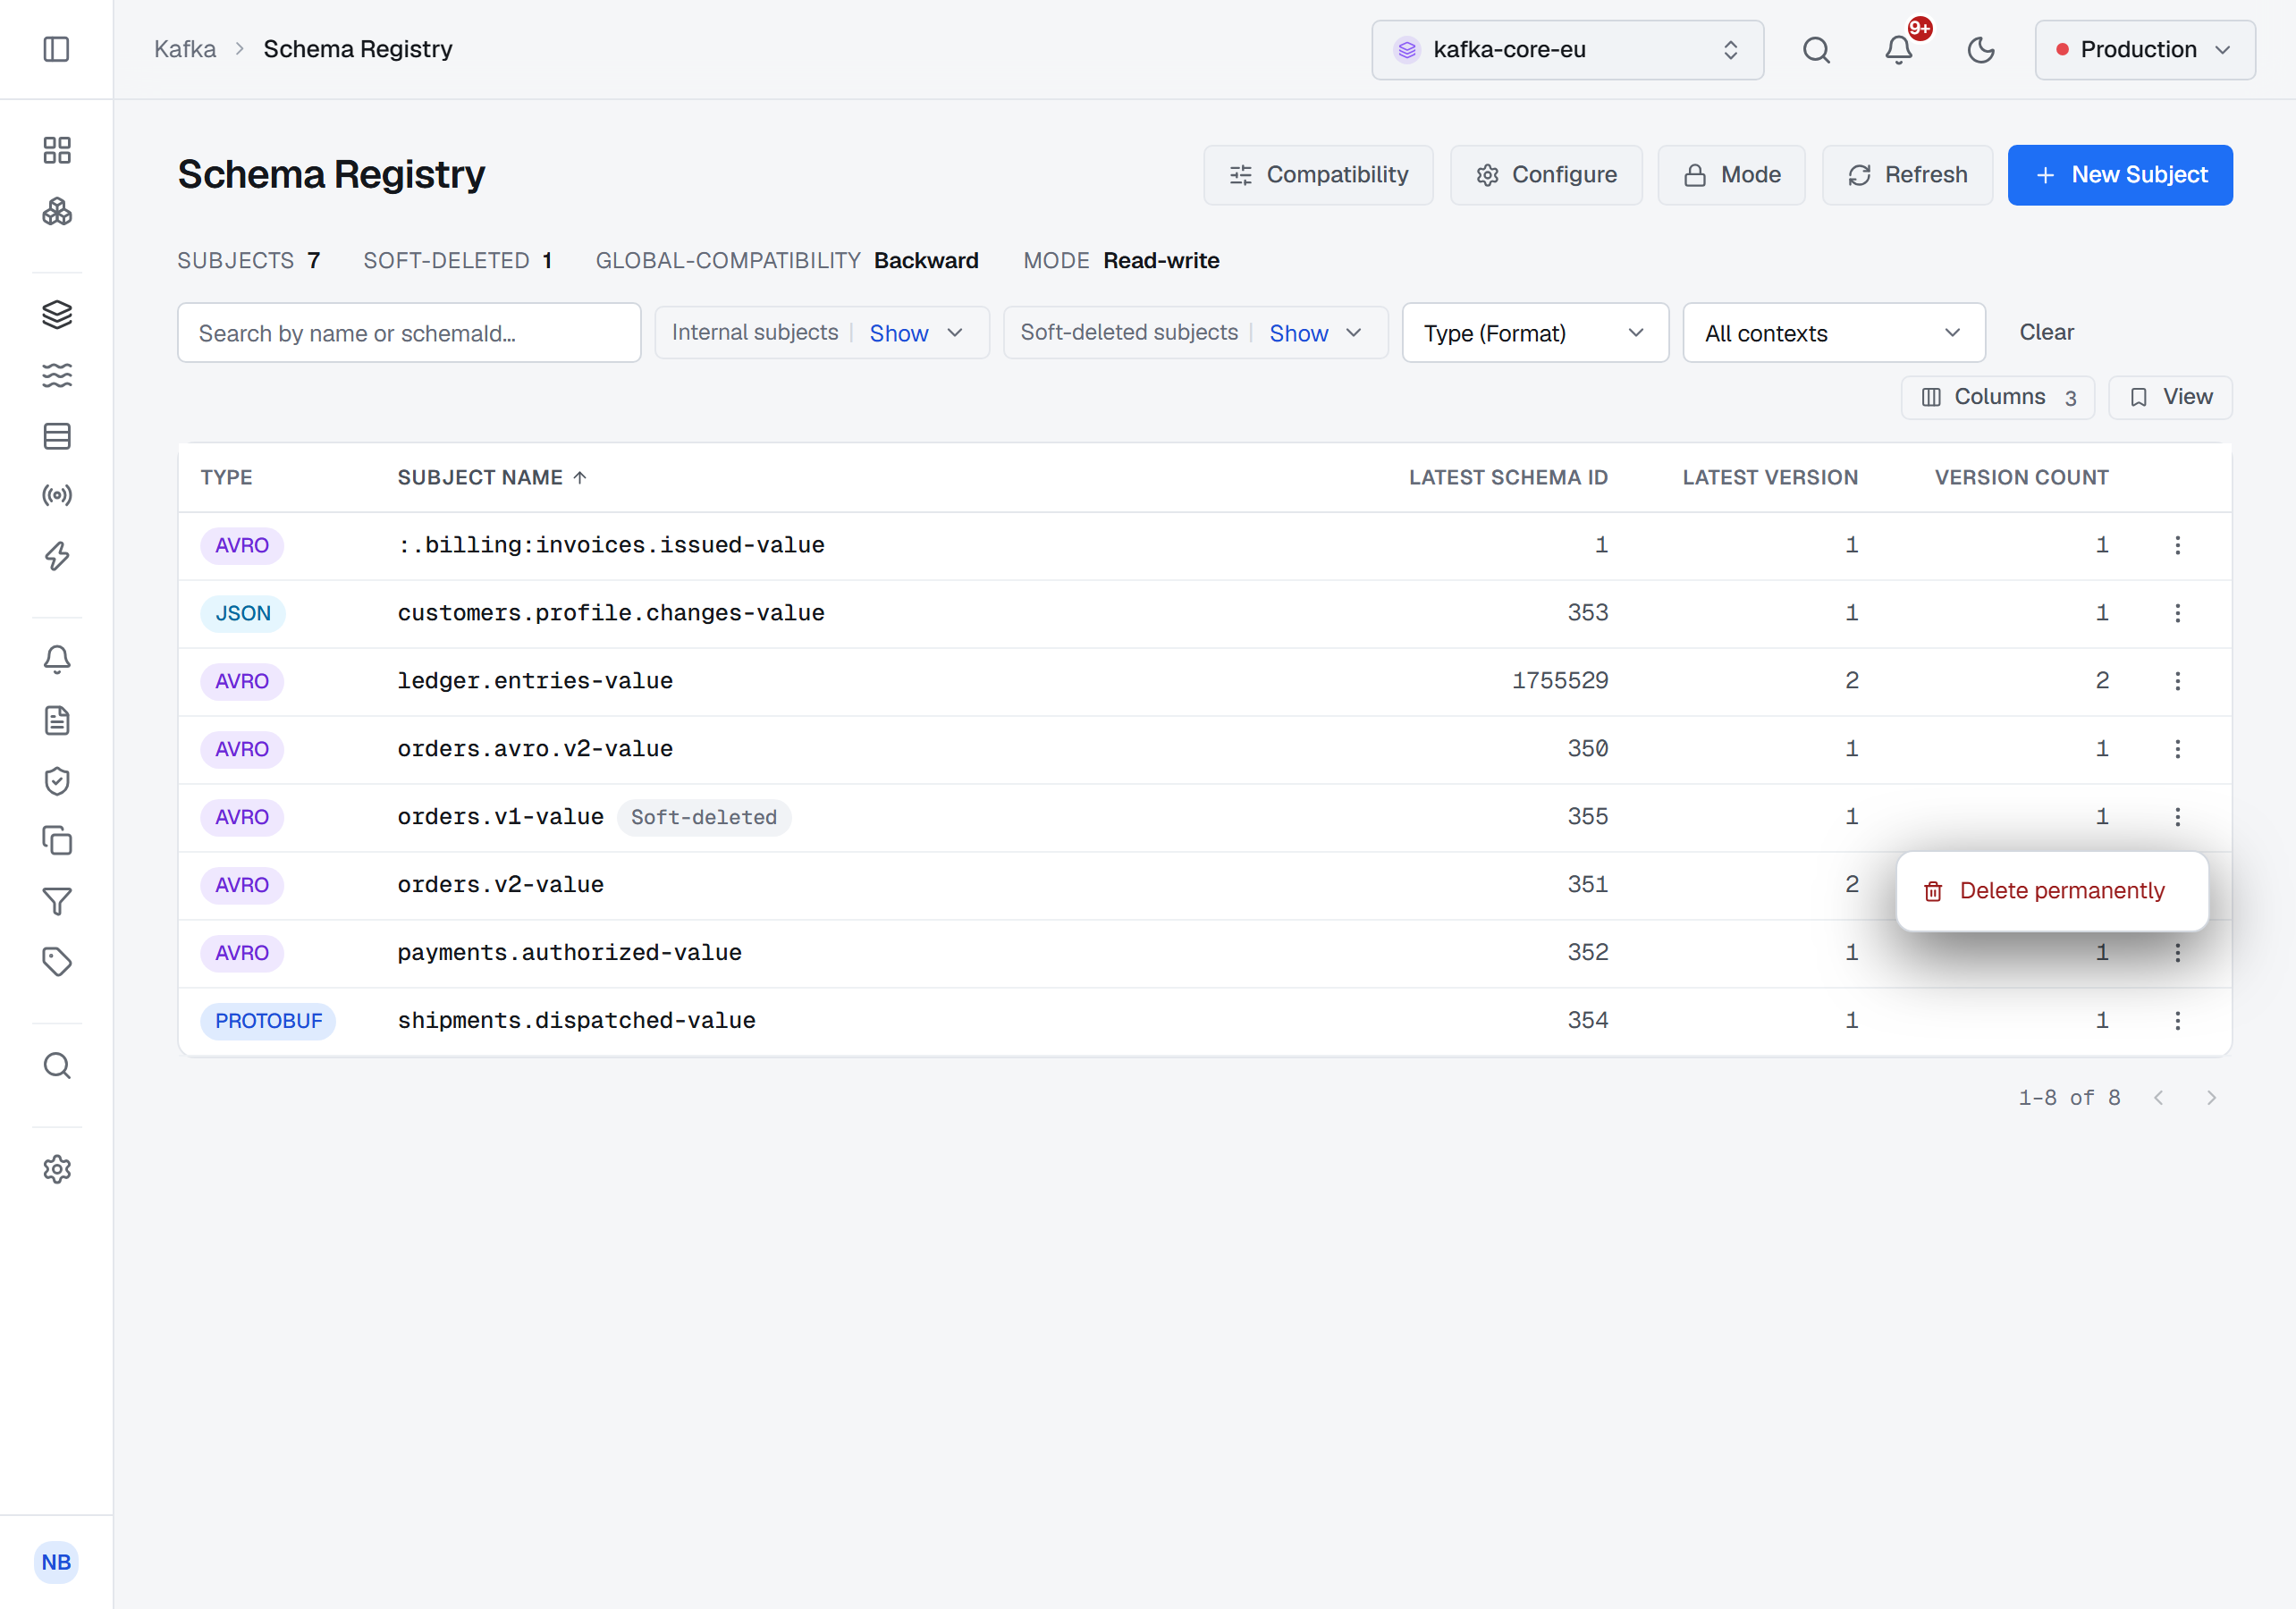The height and width of the screenshot is (1609, 2296).
Task: Click the Configure button
Action: click(1546, 175)
